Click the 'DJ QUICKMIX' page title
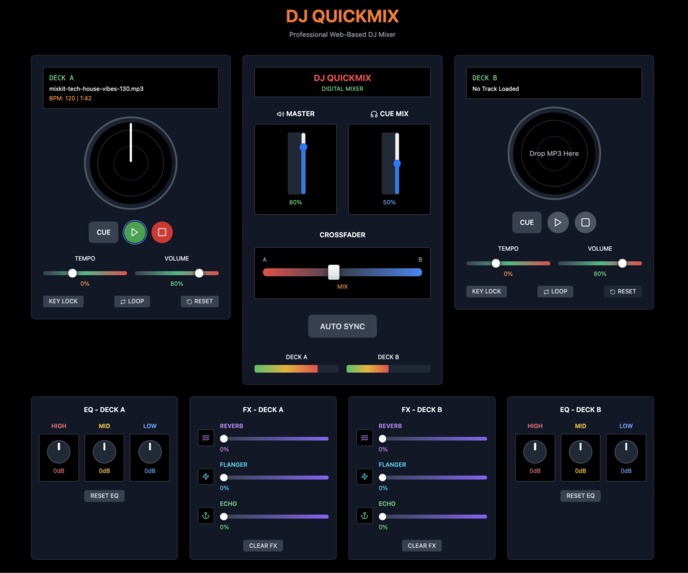This screenshot has width=688, height=573. [x=342, y=16]
